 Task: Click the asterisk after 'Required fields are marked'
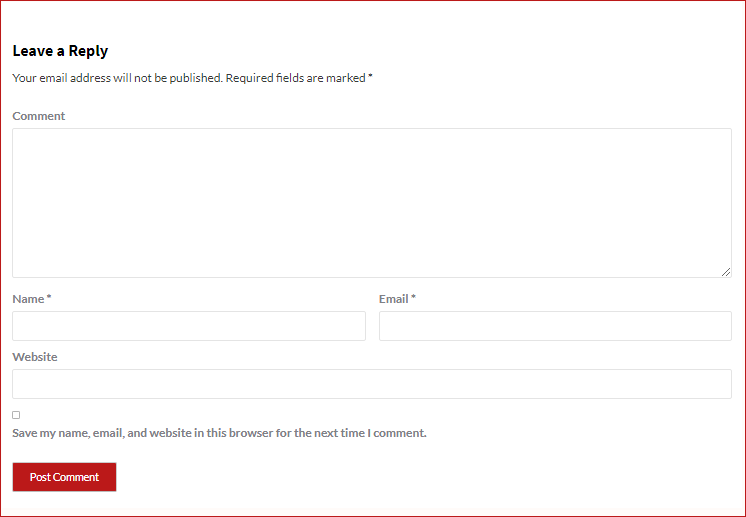click(x=370, y=77)
